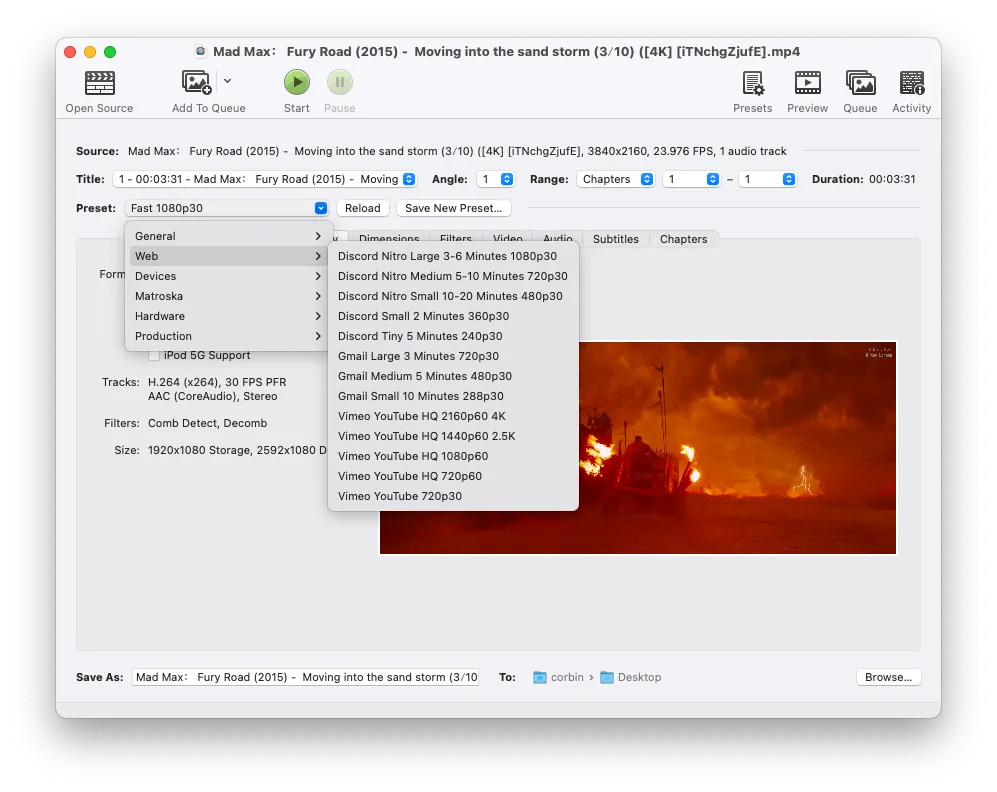The height and width of the screenshot is (792, 997).
Task: Open the Title selection dropdown
Action: [264, 179]
